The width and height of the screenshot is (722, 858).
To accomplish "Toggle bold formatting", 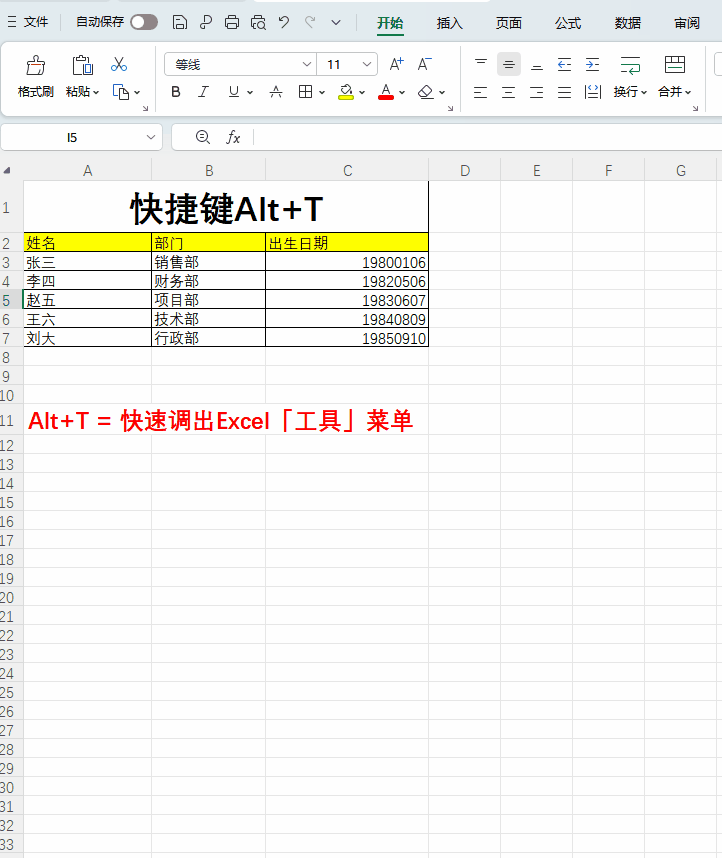I will [176, 92].
